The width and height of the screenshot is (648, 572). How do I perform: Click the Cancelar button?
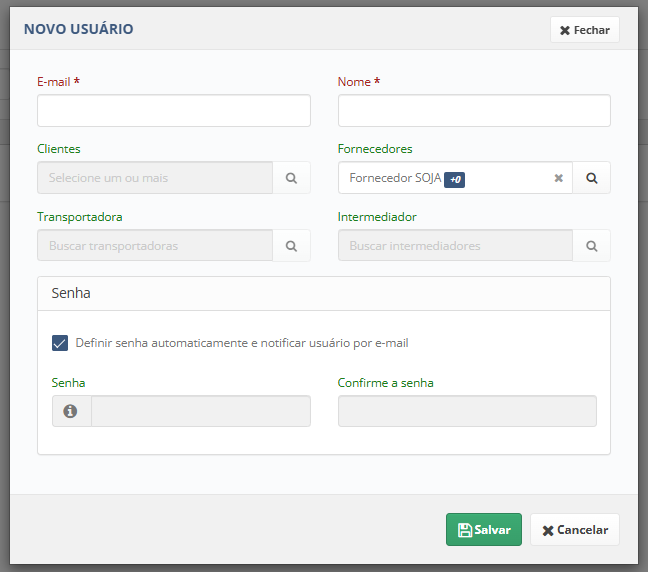click(x=575, y=529)
